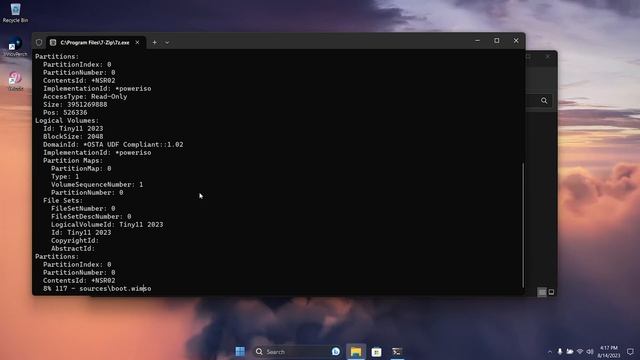Open Terminal from the taskbar
This screenshot has height=360, width=640.
tap(397, 351)
